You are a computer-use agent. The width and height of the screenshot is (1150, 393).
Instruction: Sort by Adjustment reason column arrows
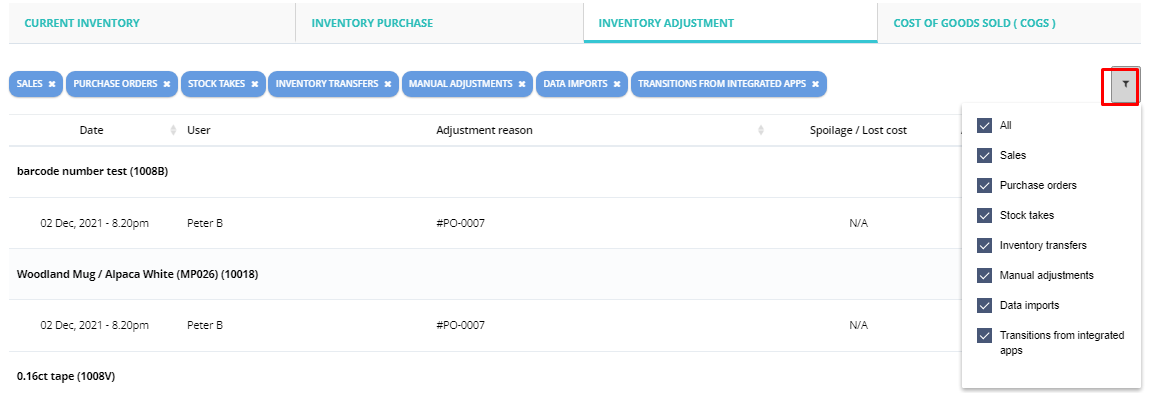point(761,131)
